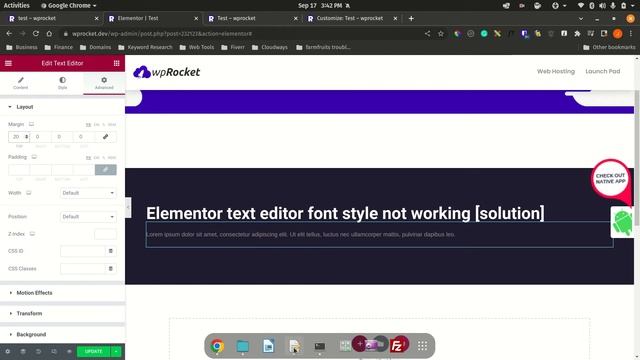Open the Chrome extensions puzzle icon
This screenshot has height=360, width=640.
tap(577, 34)
